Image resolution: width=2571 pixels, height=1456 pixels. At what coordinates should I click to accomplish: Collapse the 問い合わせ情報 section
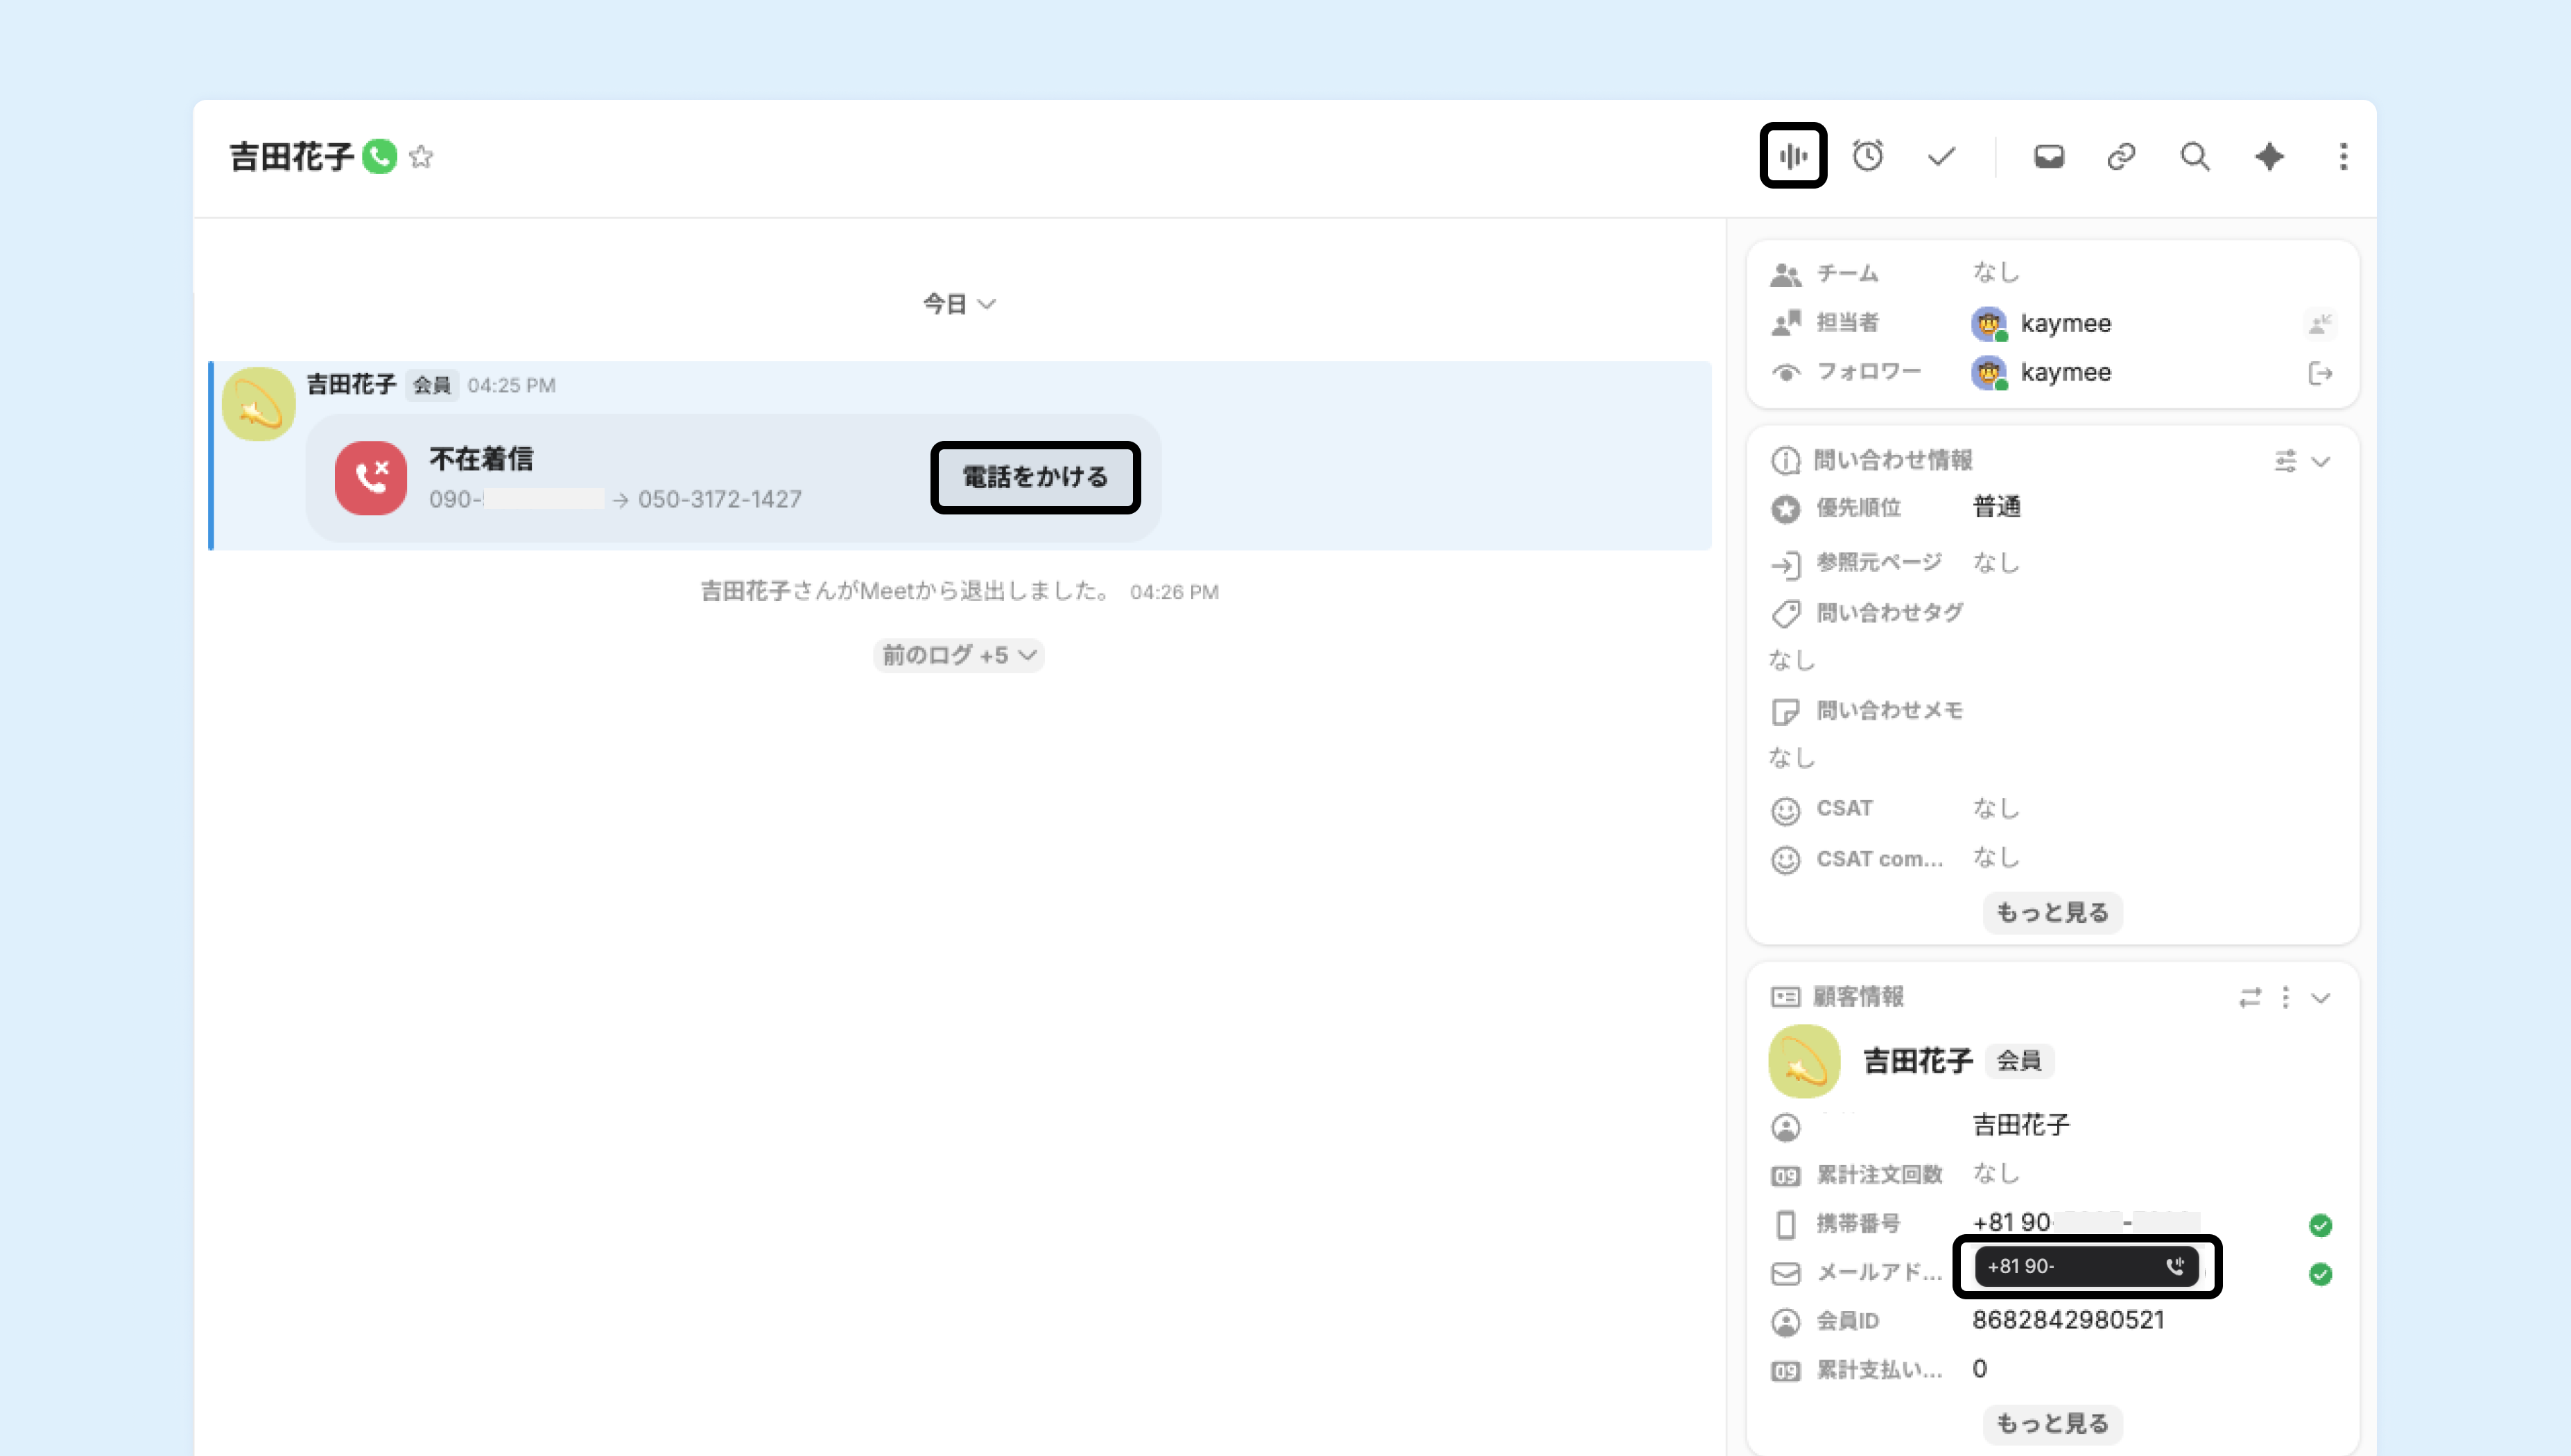2321,461
